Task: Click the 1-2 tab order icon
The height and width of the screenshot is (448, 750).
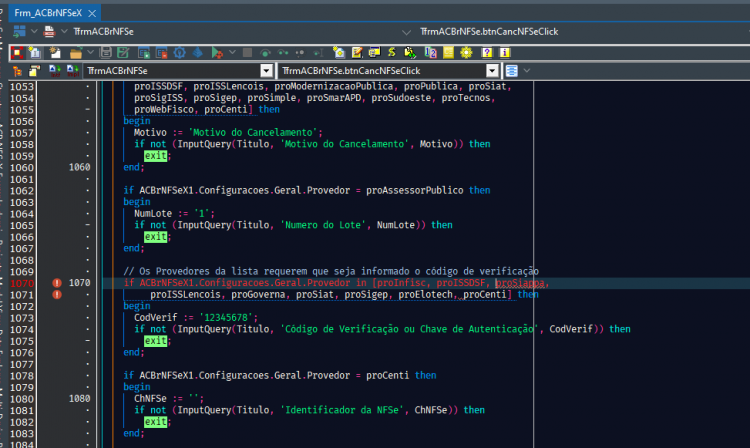Action: [430, 53]
